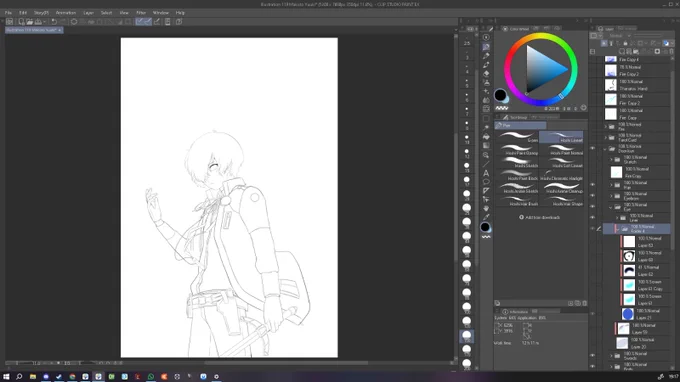The height and width of the screenshot is (382, 680).
Task: Select the Gradient tool
Action: [486, 146]
